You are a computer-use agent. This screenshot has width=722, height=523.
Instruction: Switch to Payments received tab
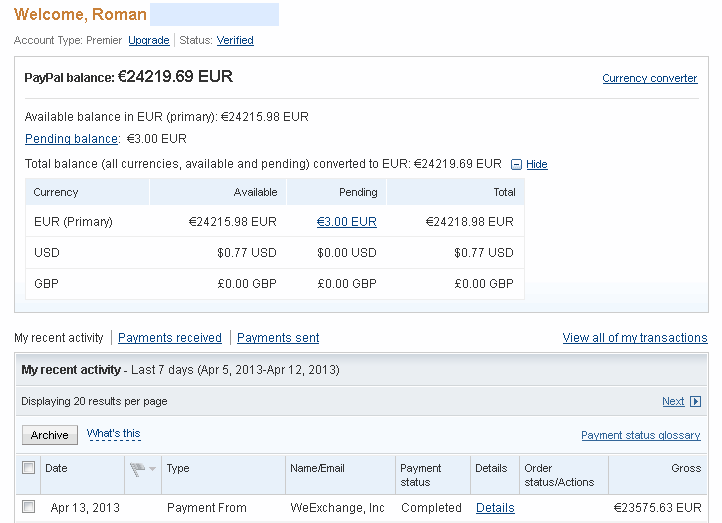coord(170,337)
